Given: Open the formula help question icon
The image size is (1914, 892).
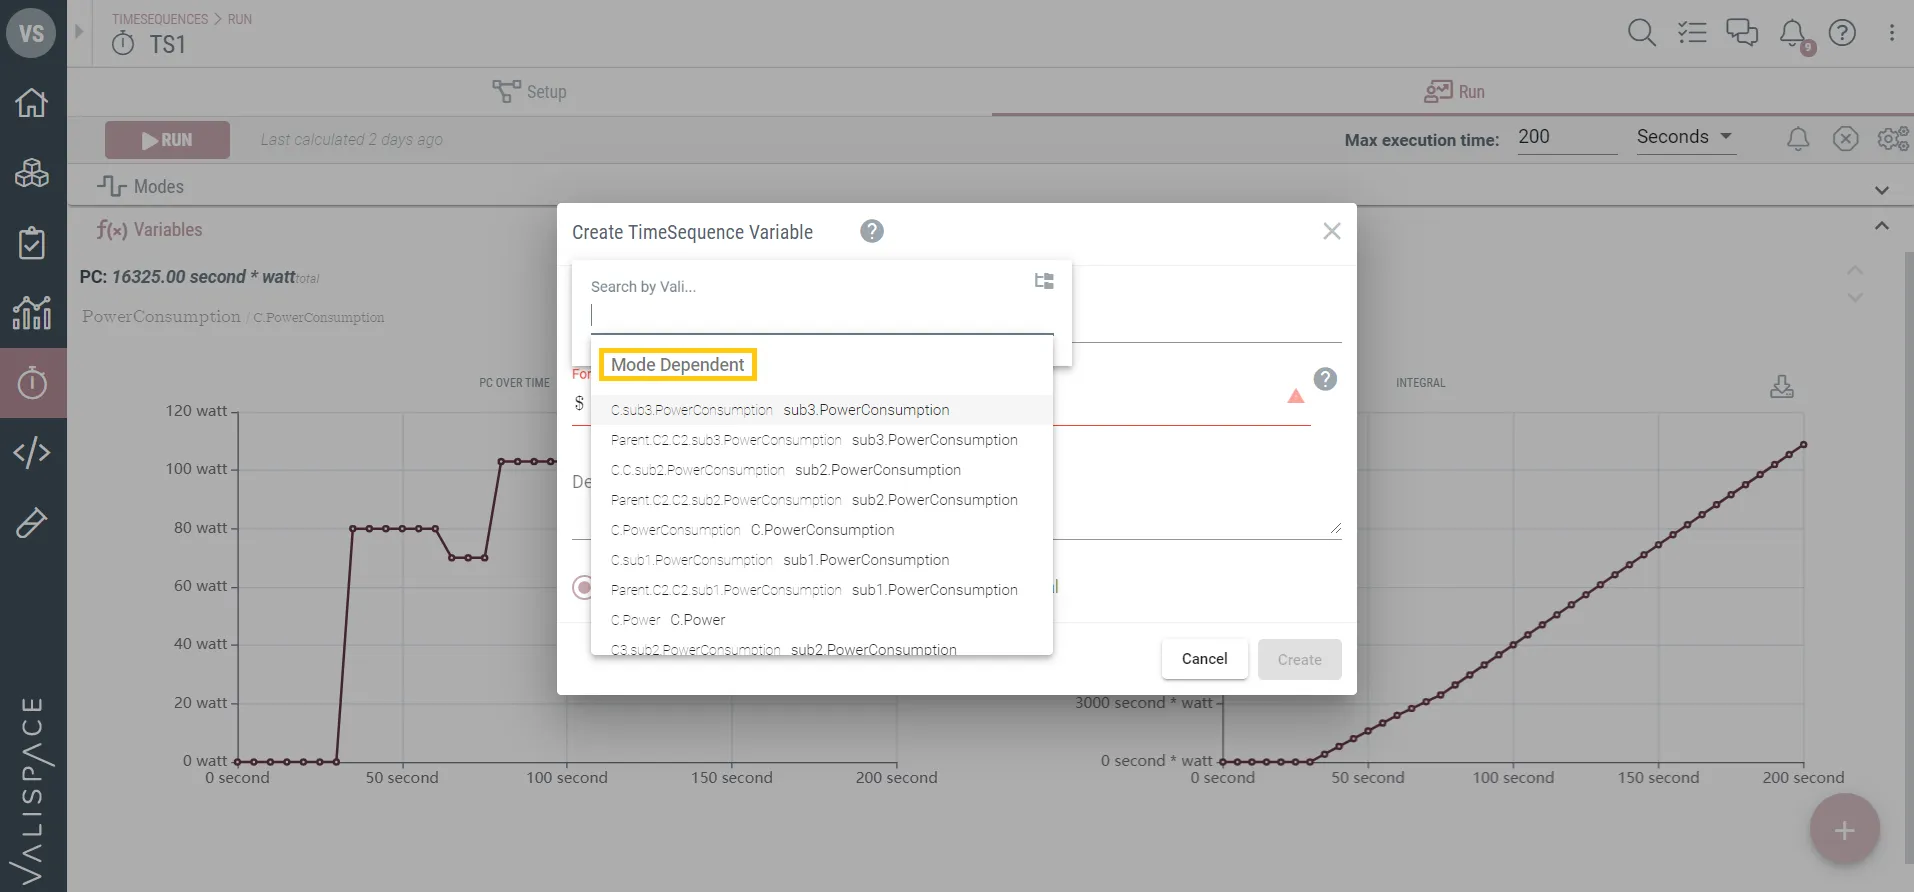Looking at the screenshot, I should pos(1325,379).
